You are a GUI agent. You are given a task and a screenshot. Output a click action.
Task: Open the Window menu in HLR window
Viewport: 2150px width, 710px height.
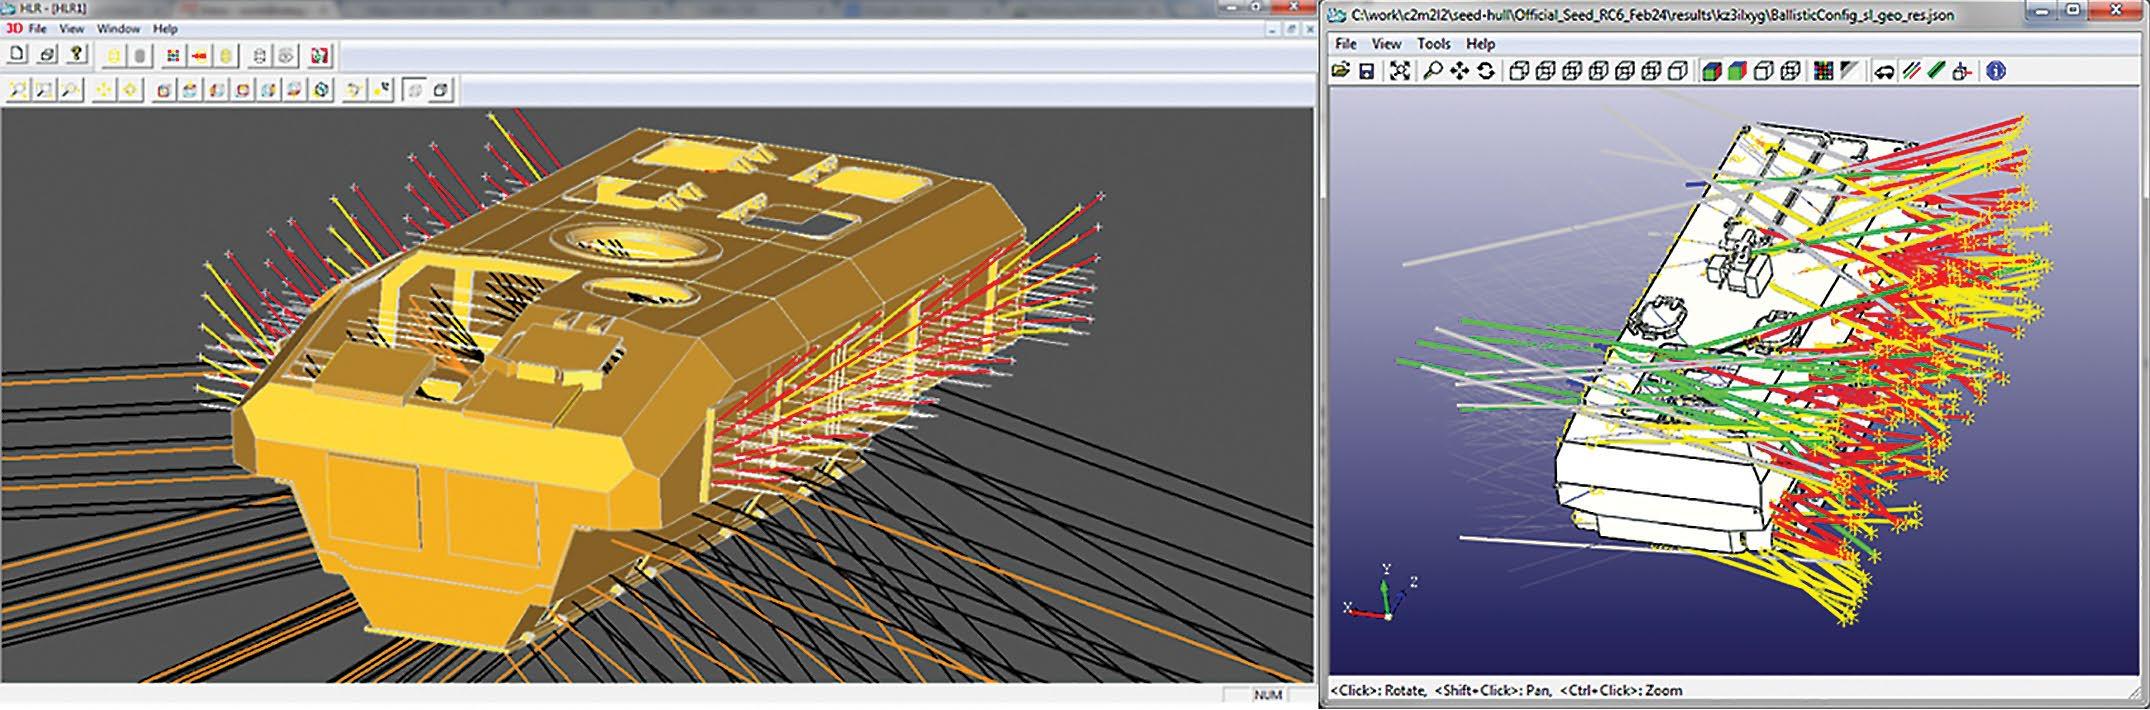click(118, 29)
